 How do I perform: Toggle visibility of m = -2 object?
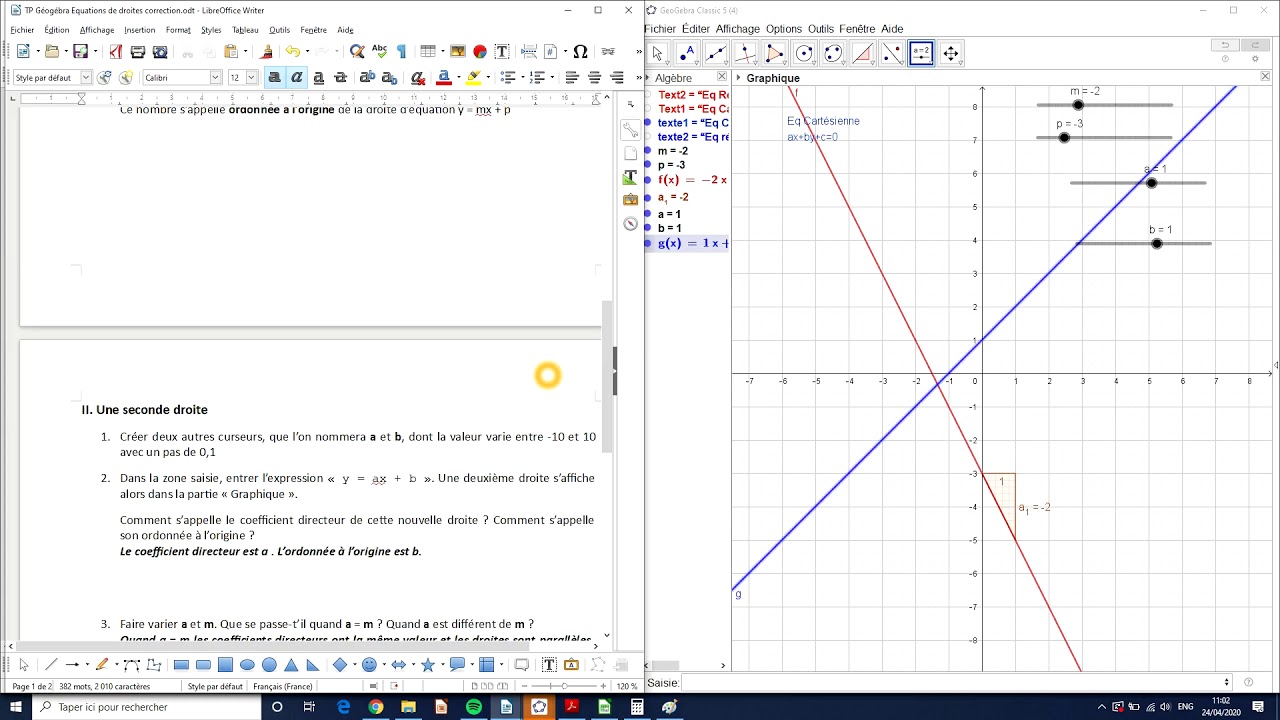649,151
